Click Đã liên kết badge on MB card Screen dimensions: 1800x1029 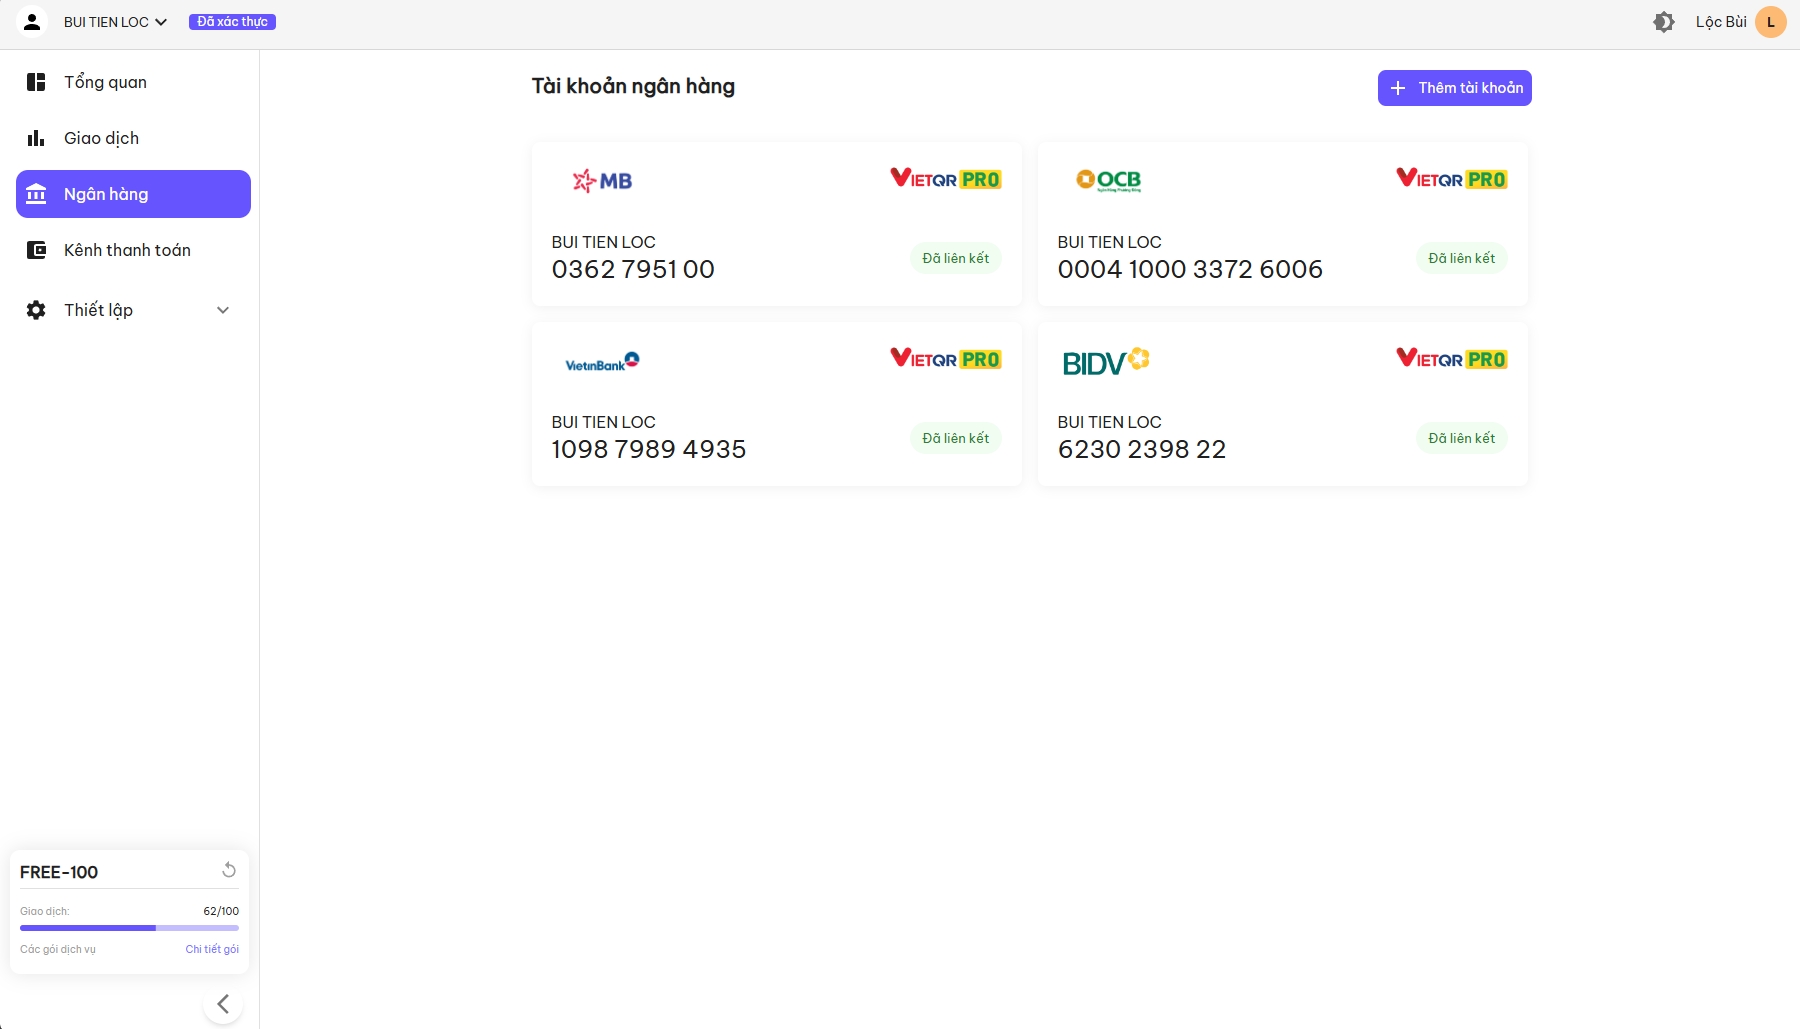click(956, 258)
